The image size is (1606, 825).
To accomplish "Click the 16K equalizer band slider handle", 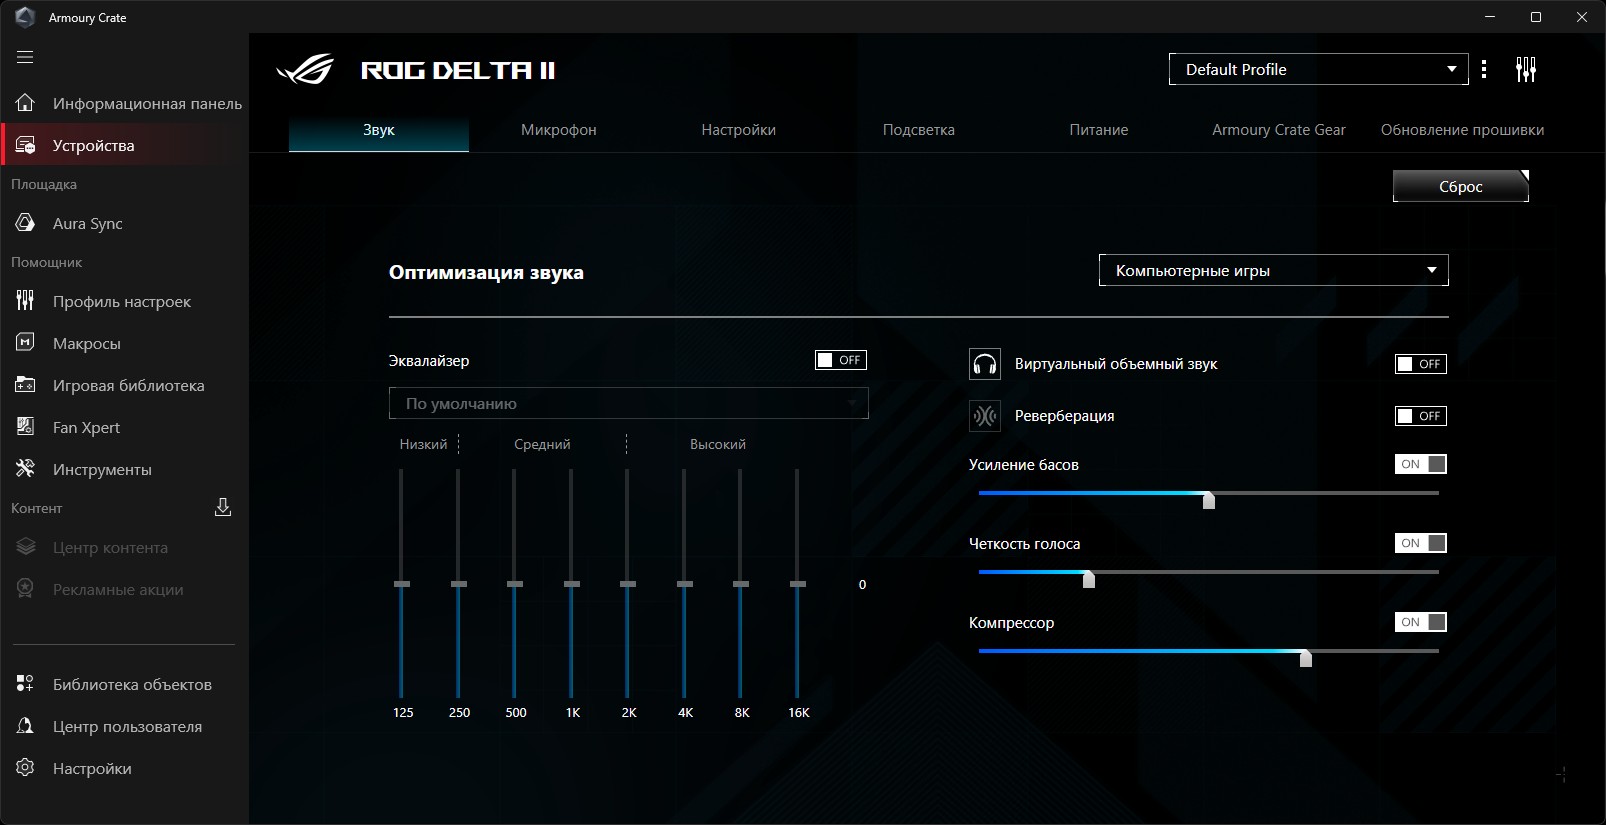I will click(x=798, y=584).
